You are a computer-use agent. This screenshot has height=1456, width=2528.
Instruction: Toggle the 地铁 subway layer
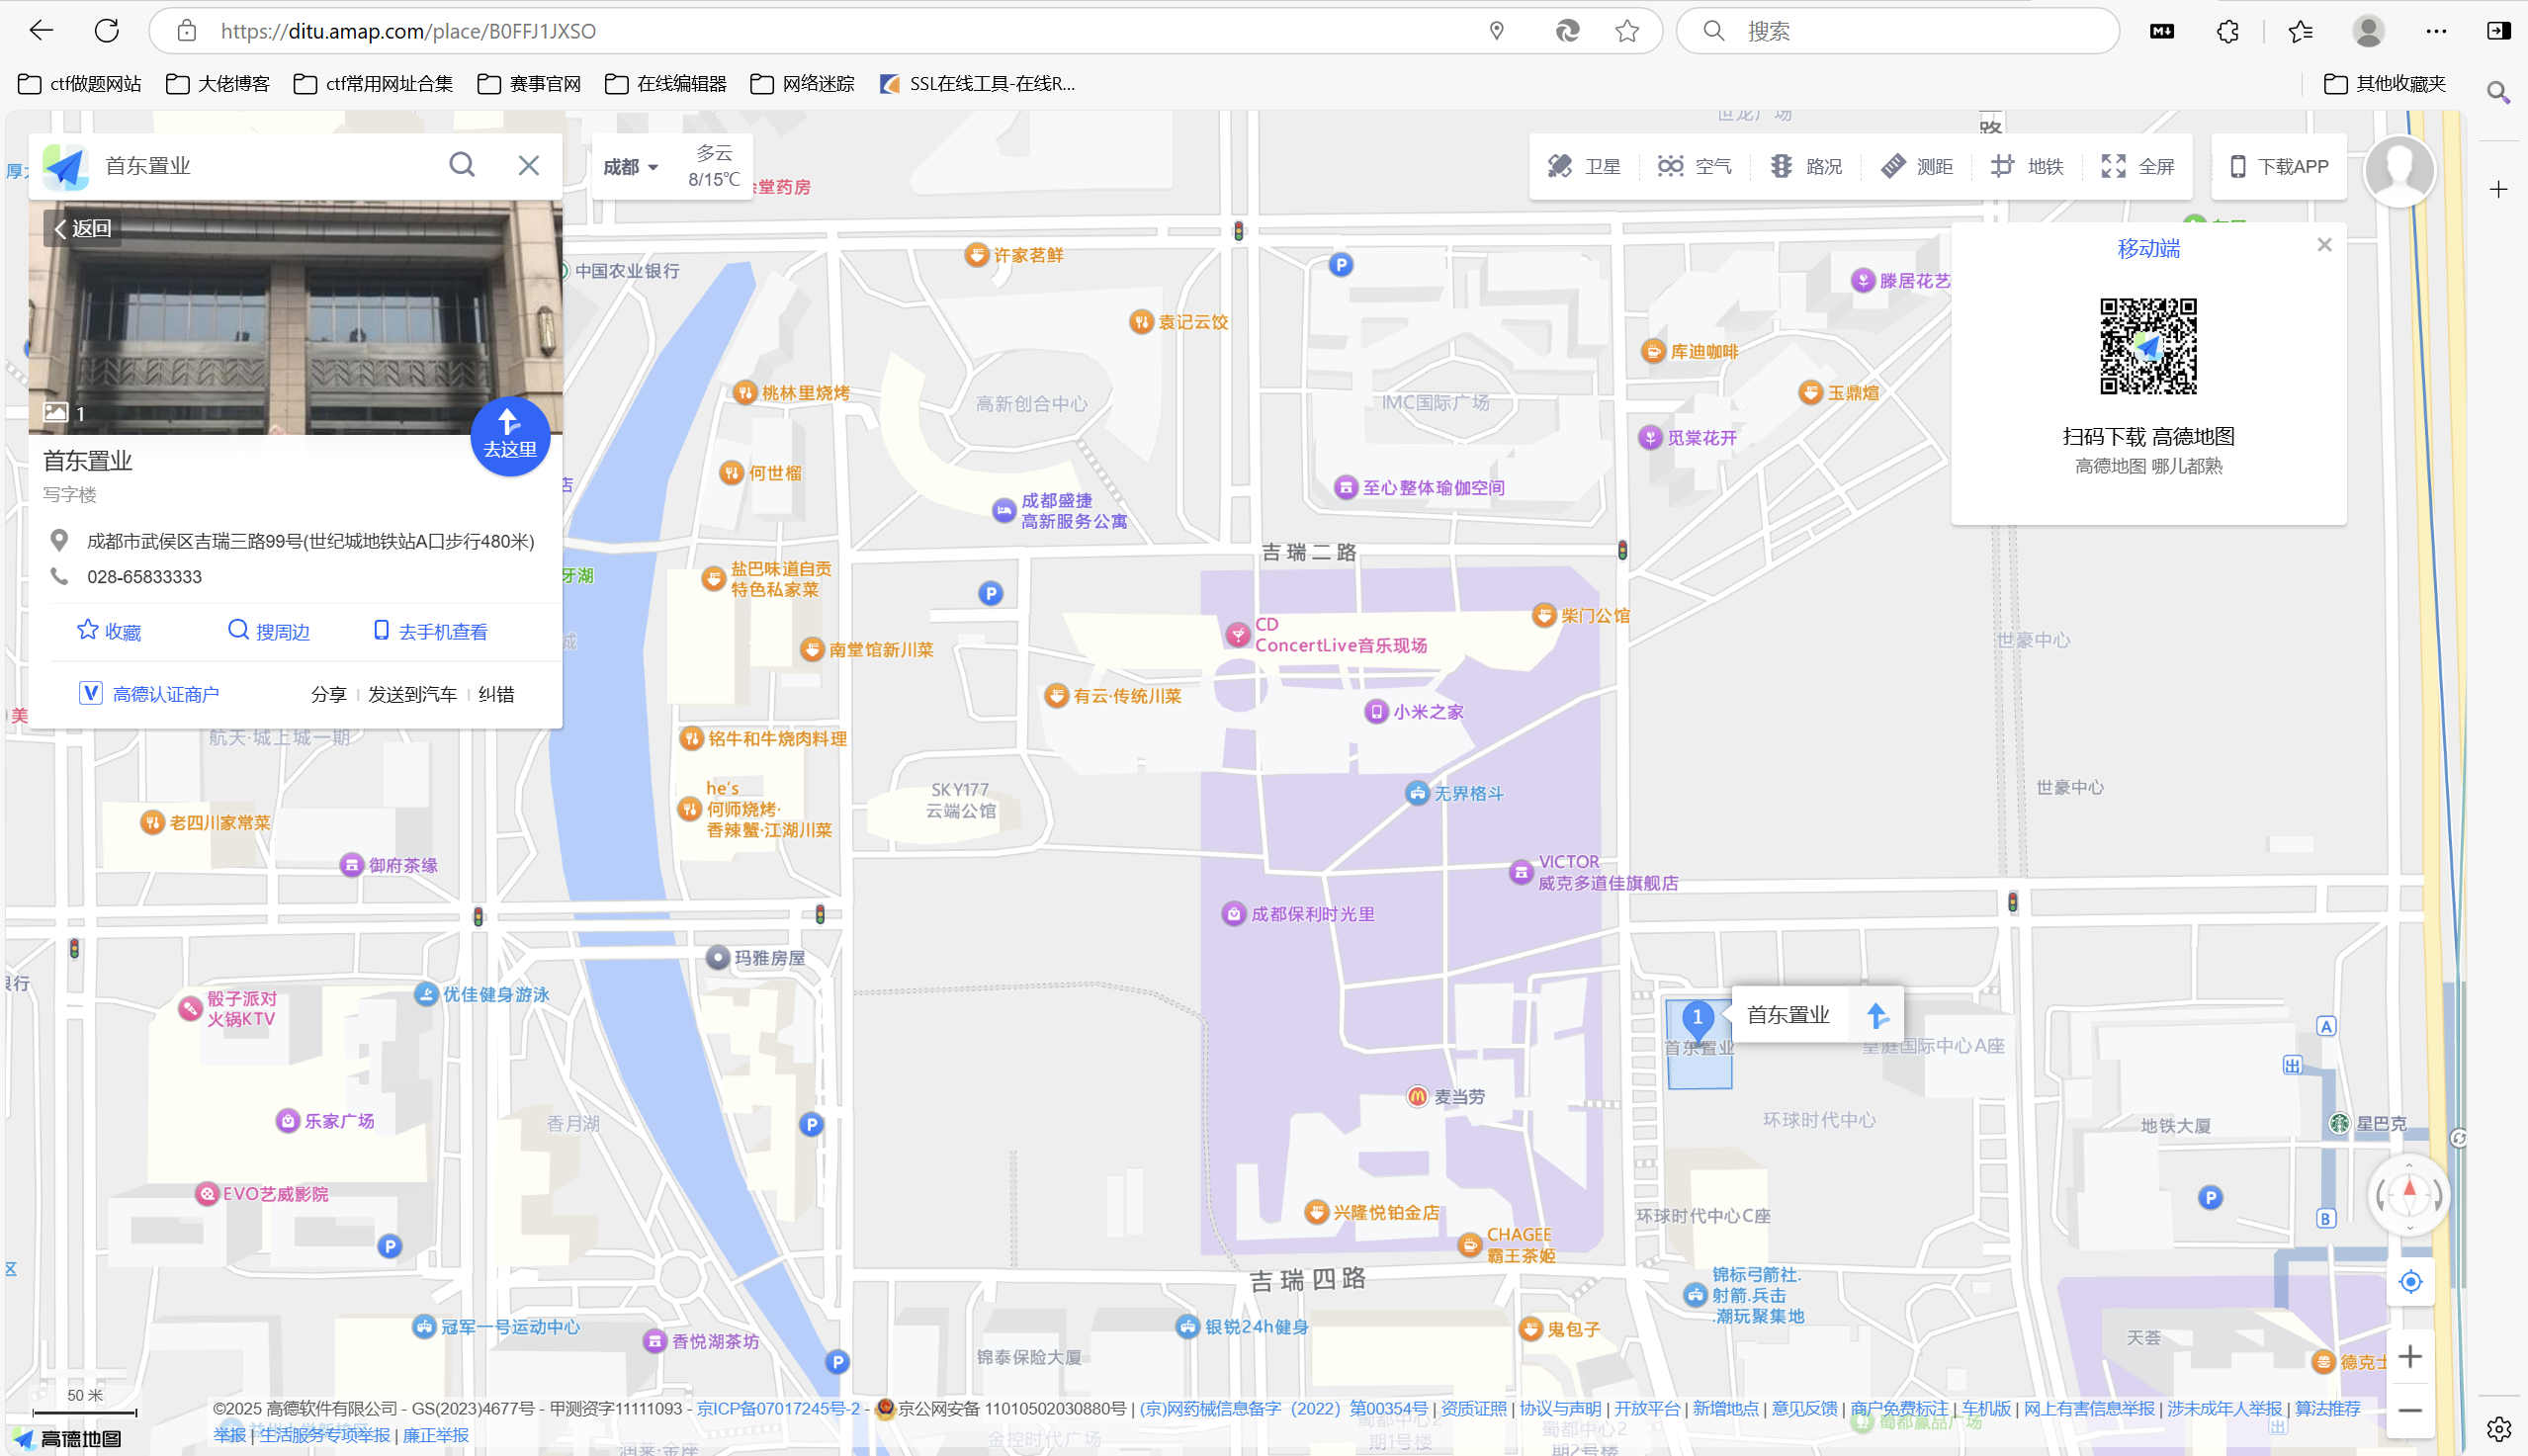pyautogui.click(x=2027, y=166)
